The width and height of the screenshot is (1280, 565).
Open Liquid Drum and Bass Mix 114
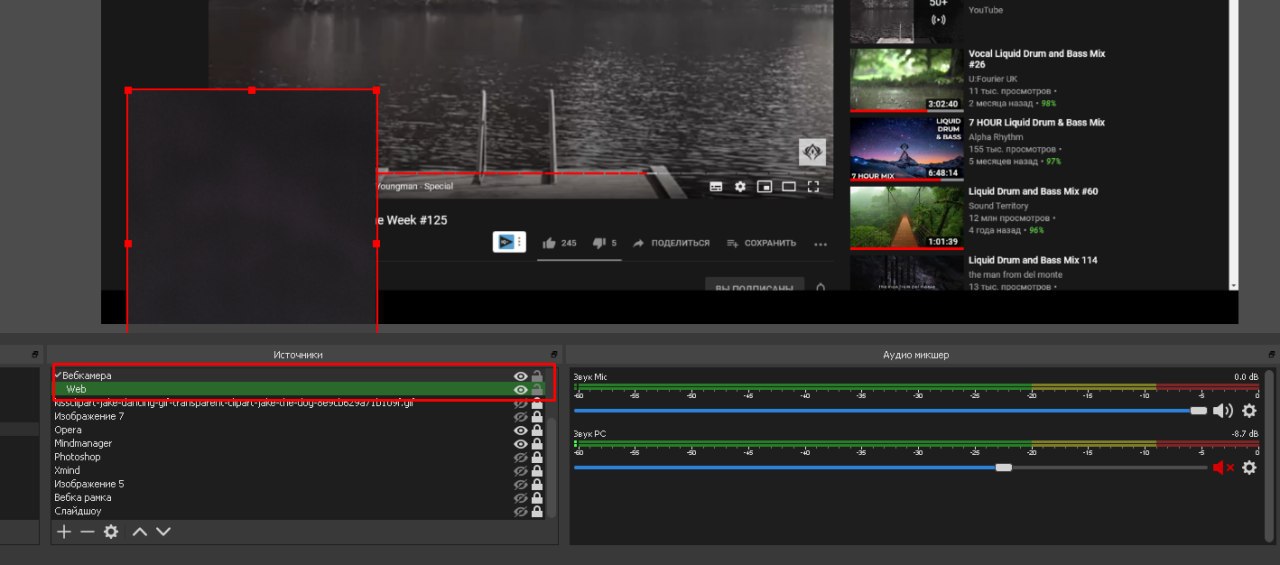click(x=1033, y=260)
